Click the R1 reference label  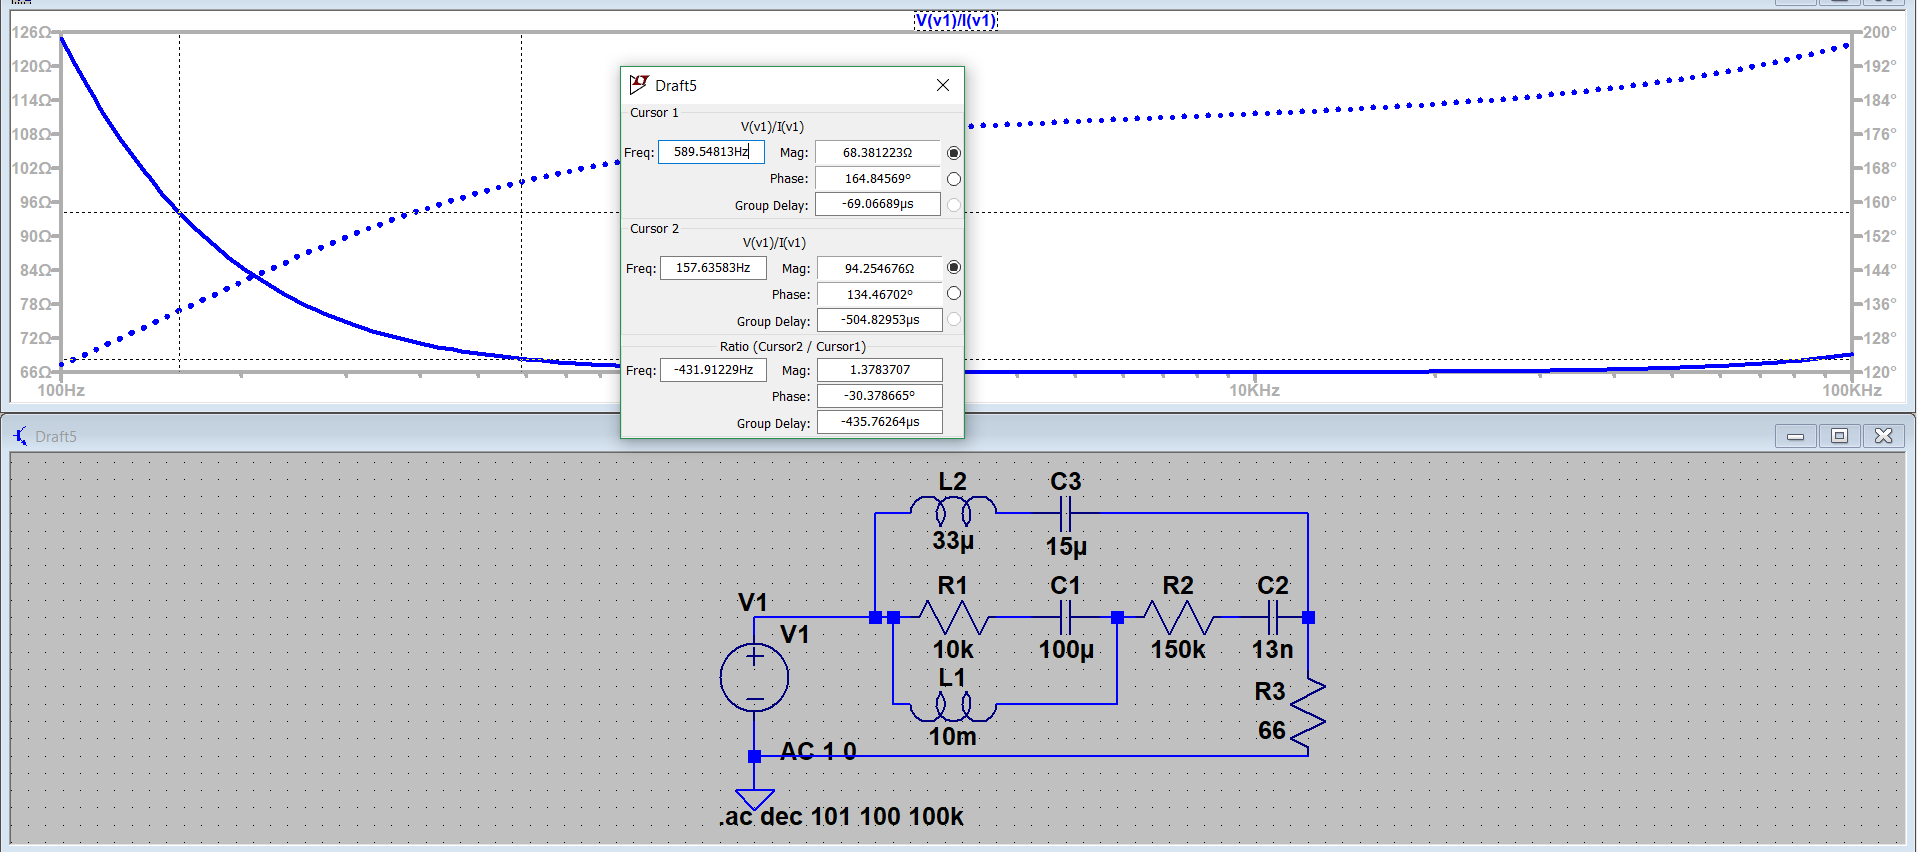click(953, 585)
